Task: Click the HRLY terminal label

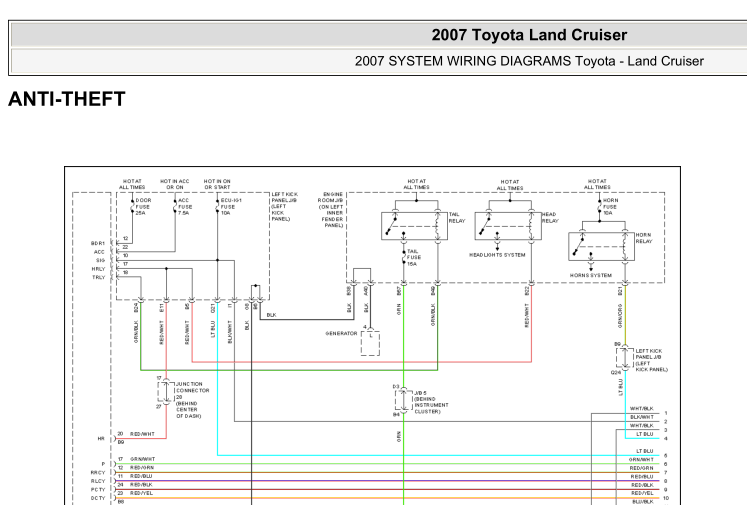Action: tap(98, 269)
